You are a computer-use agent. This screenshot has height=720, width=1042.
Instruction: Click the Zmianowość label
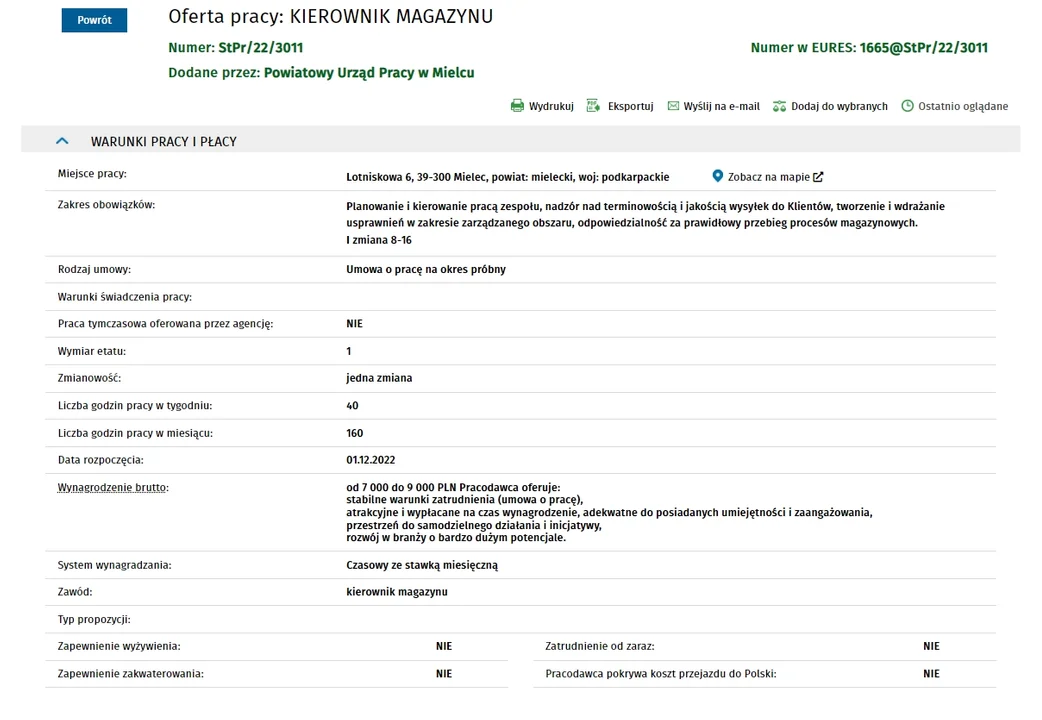[x=90, y=378]
